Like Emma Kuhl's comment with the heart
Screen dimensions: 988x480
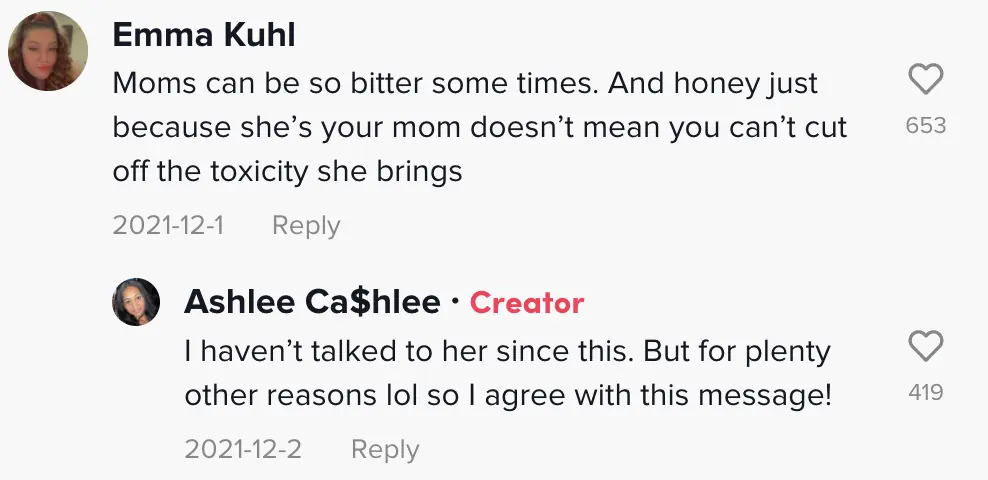(925, 80)
